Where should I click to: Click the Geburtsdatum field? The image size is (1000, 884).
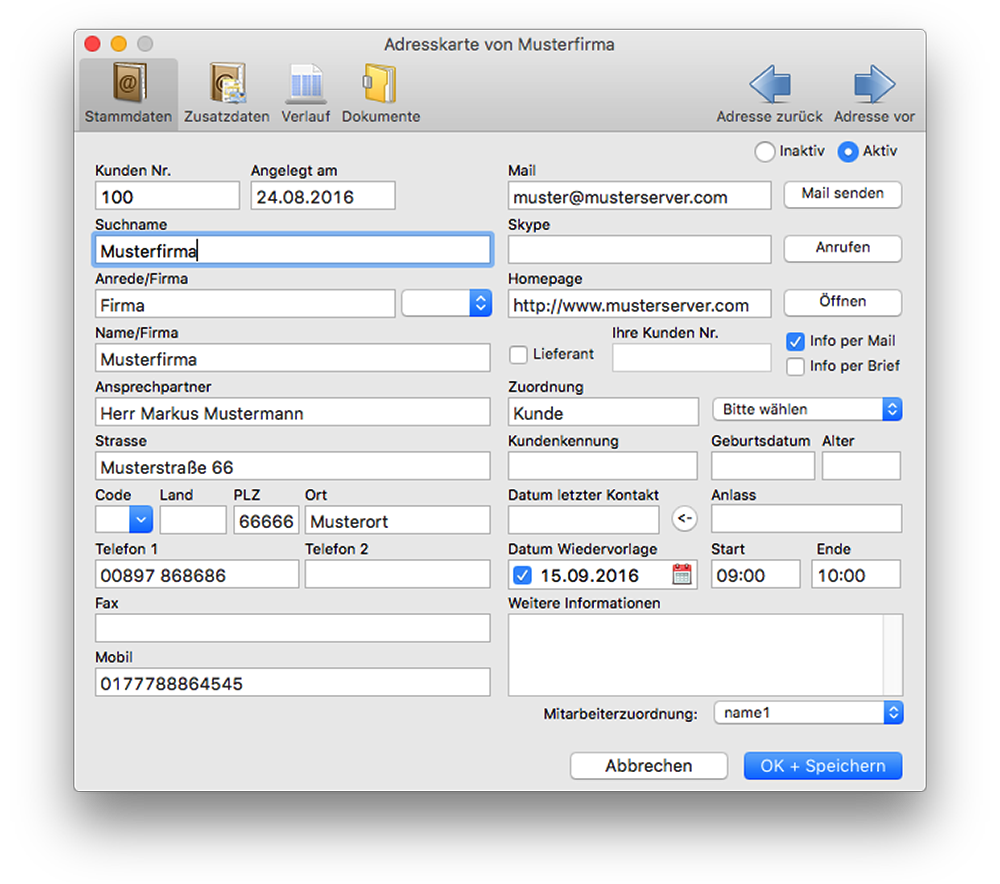coord(763,466)
